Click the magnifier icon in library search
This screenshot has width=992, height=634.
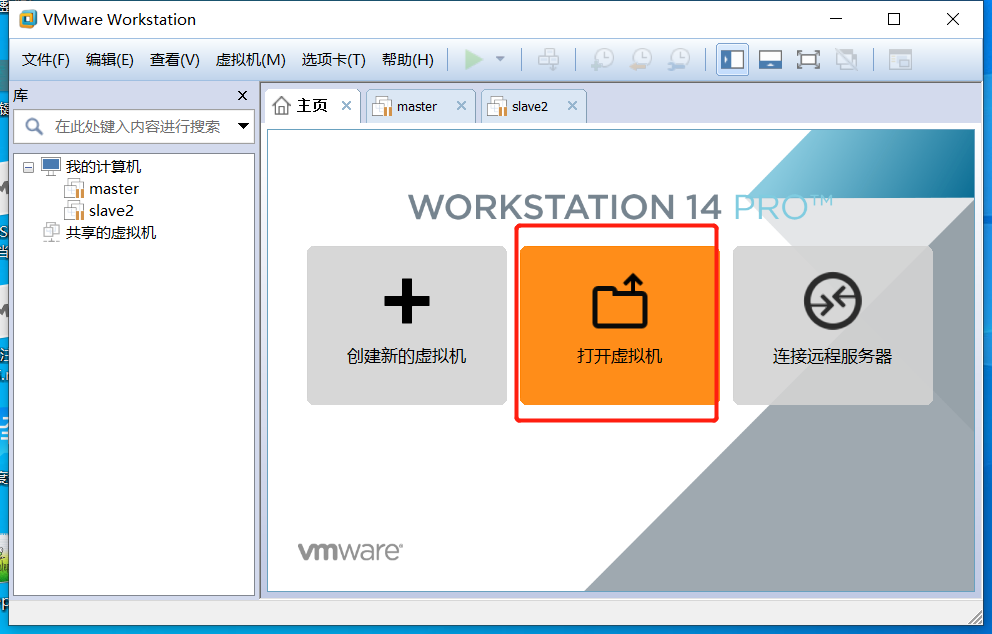pyautogui.click(x=34, y=127)
